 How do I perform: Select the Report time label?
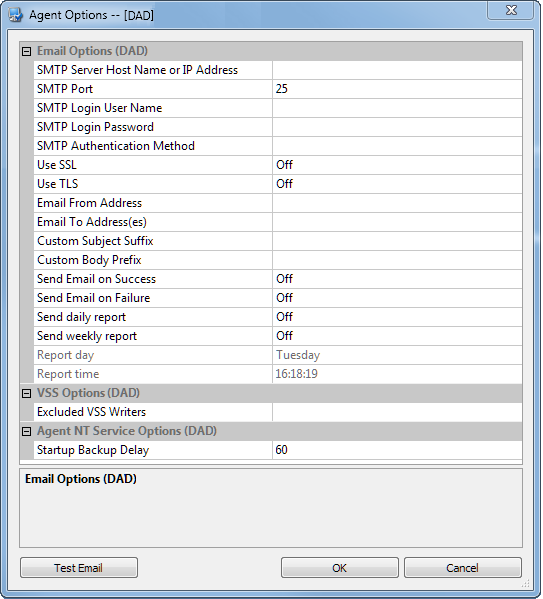tap(68, 374)
